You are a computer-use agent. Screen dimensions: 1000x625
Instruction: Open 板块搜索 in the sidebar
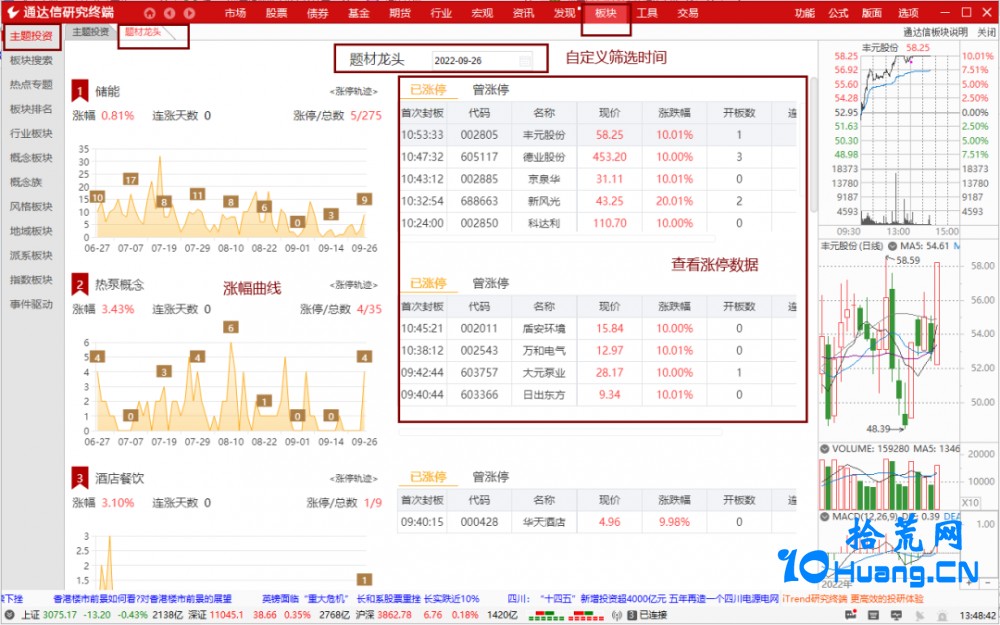pyautogui.click(x=31, y=61)
